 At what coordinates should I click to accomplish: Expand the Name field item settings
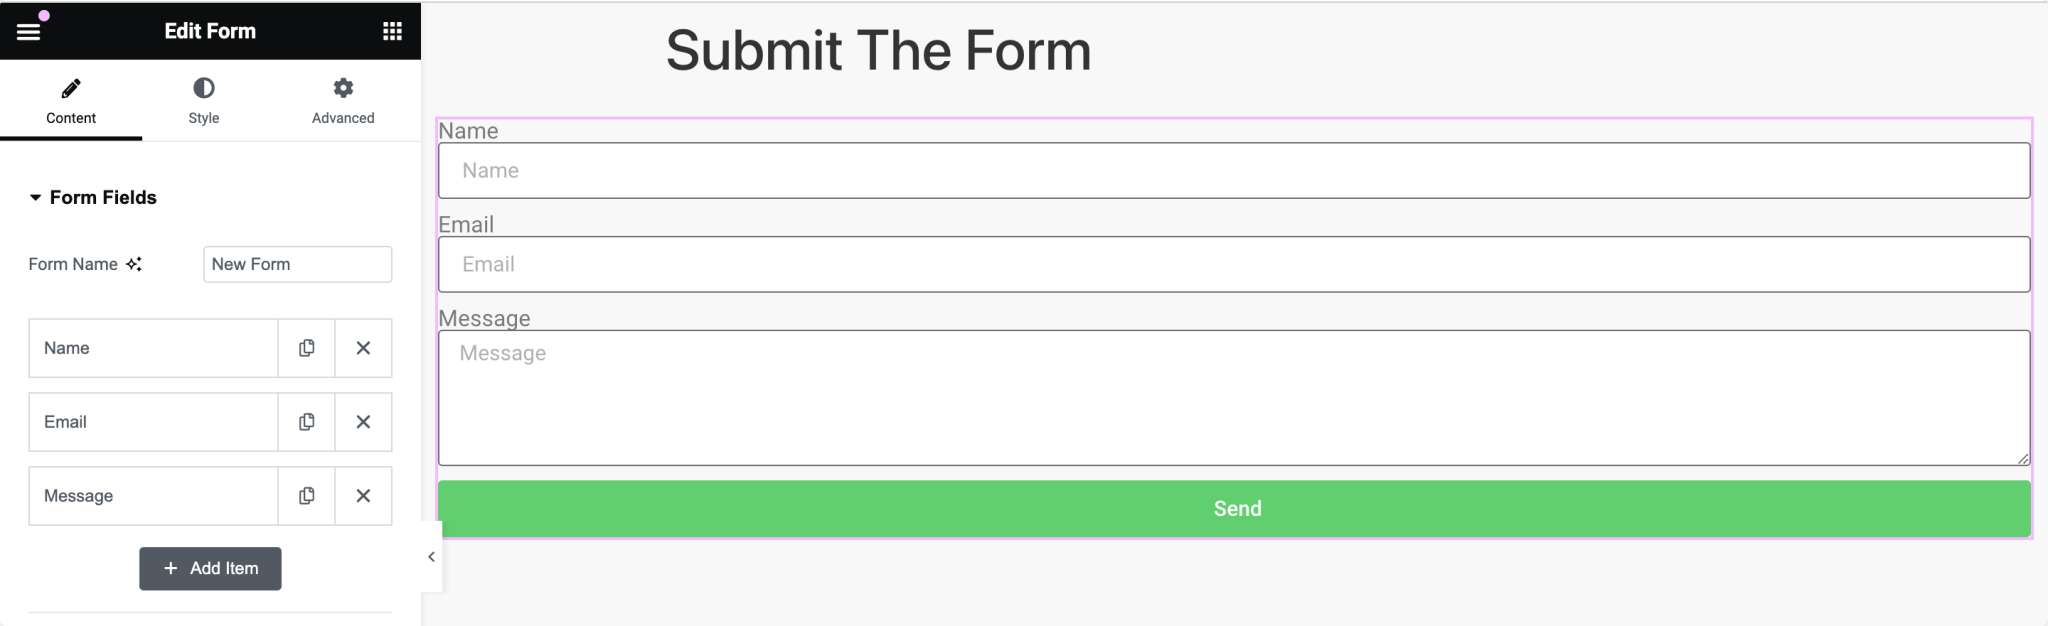coord(152,348)
